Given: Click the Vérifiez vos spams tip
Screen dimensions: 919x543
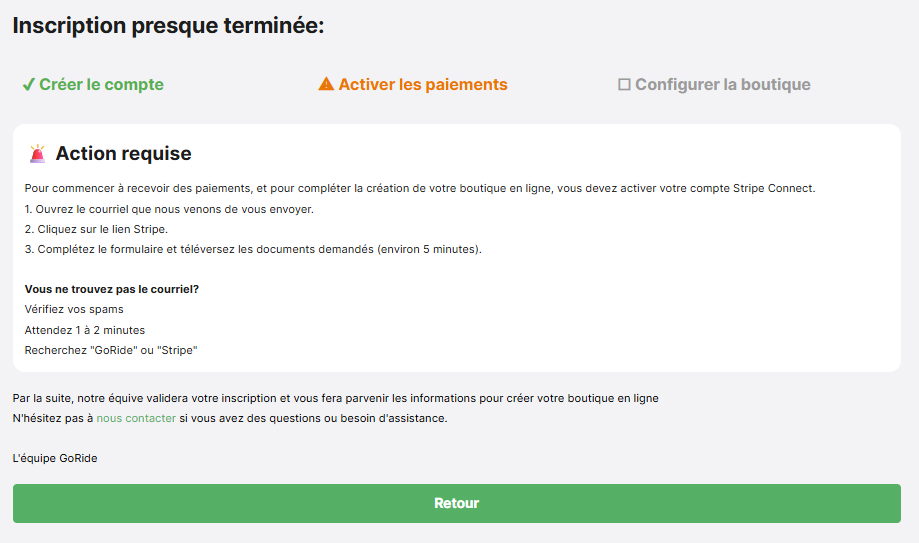Looking at the screenshot, I should [74, 309].
